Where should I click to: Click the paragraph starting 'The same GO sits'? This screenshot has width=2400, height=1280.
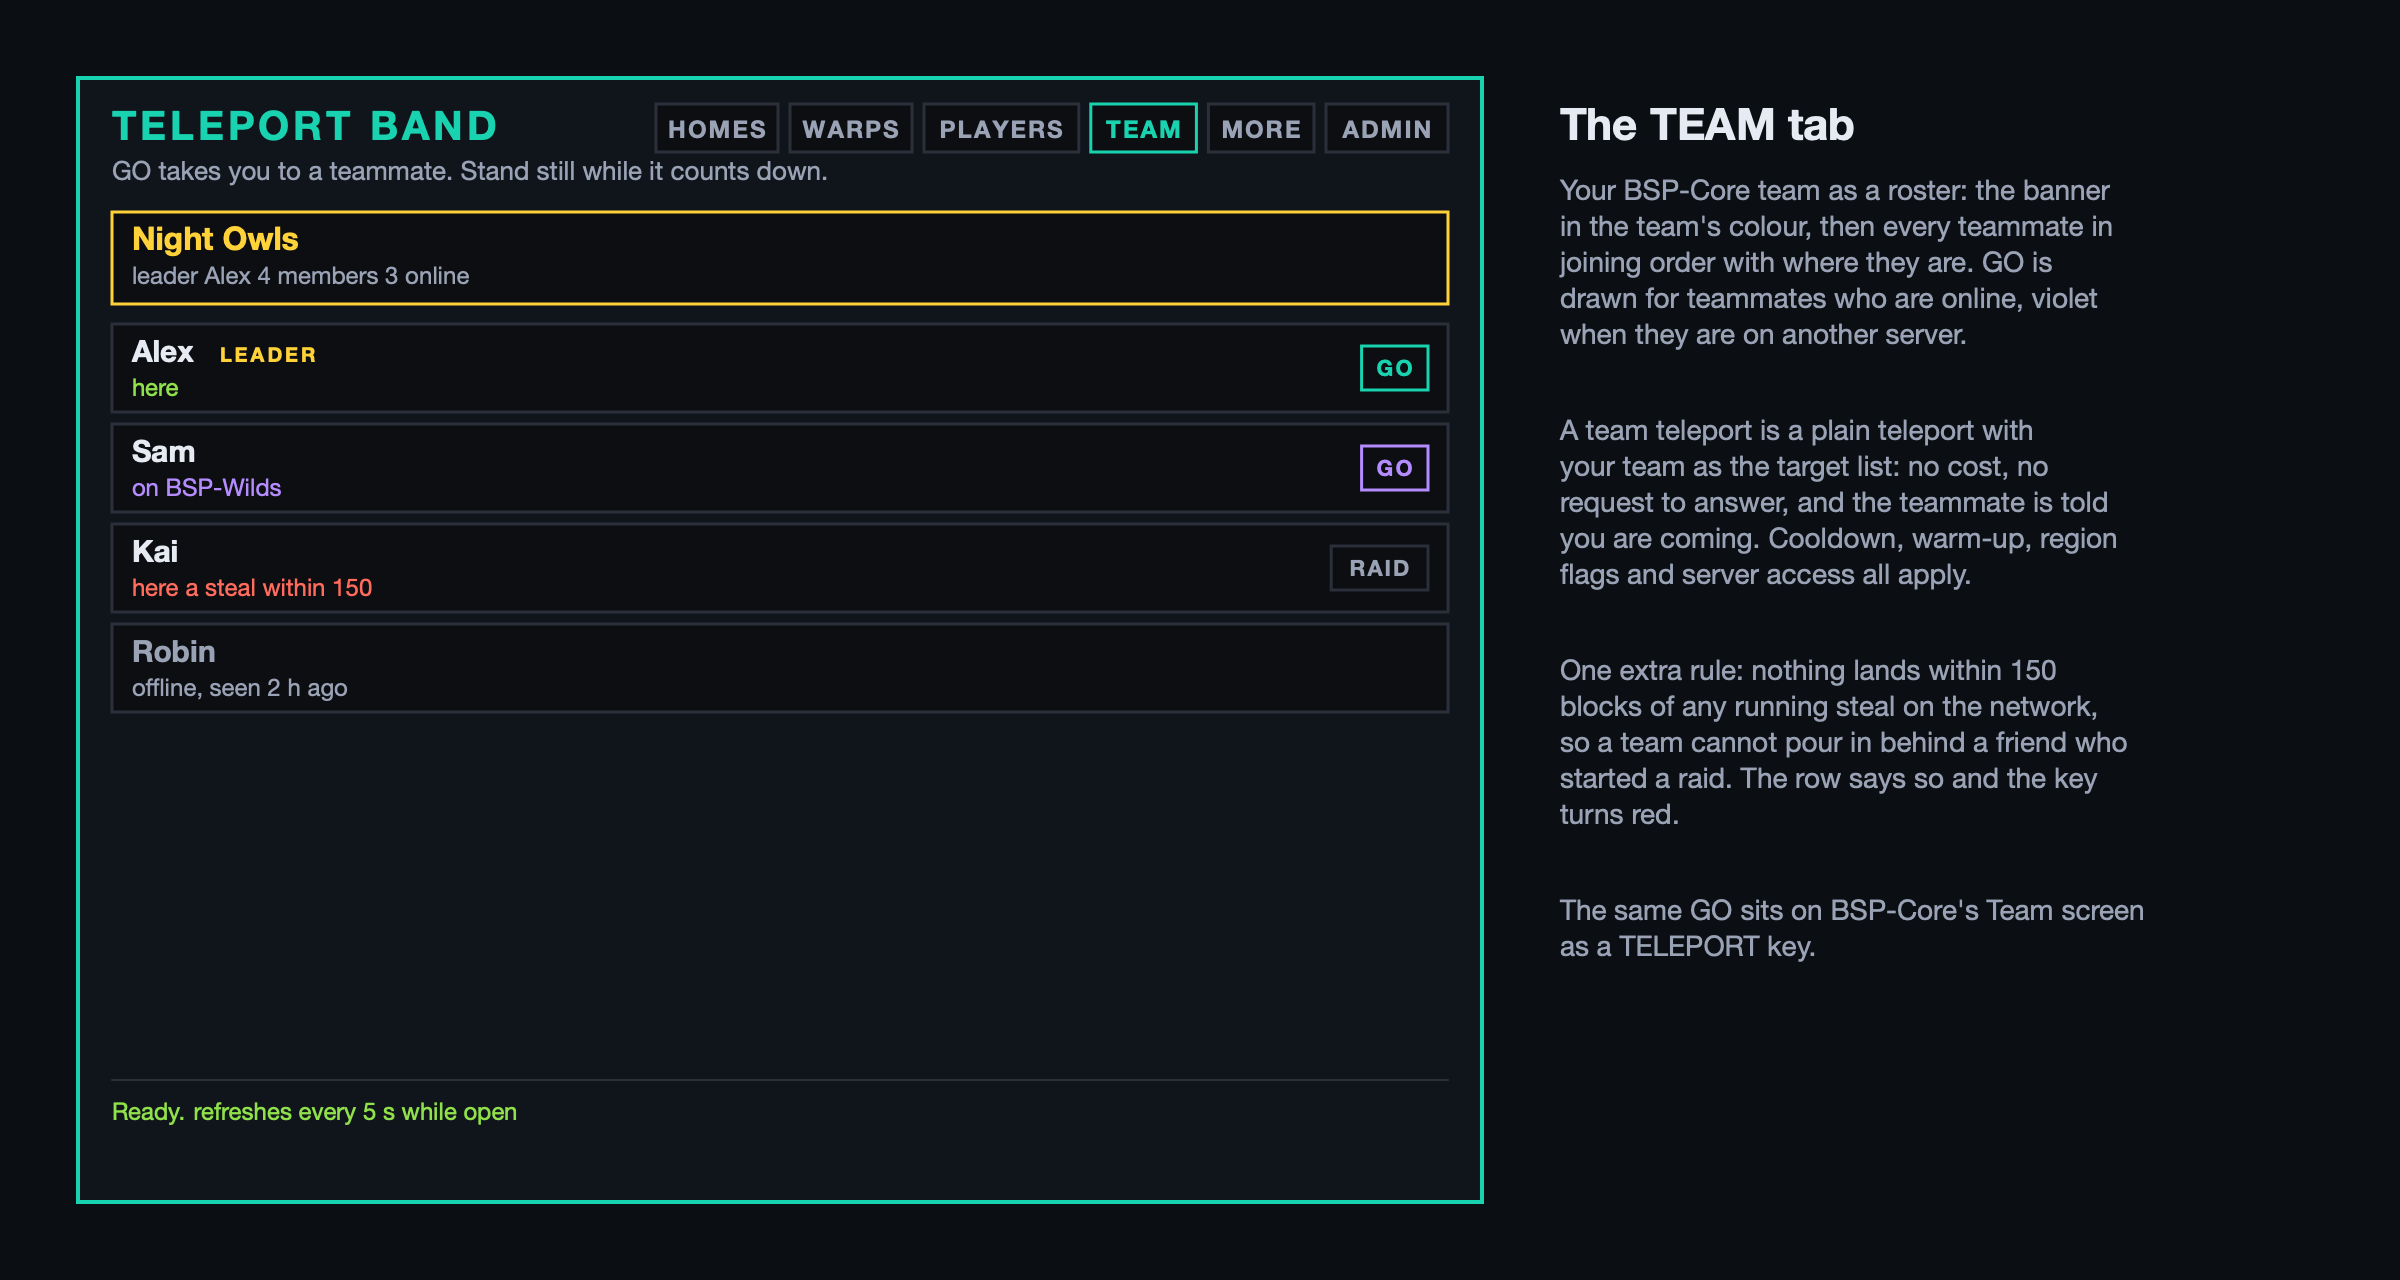point(1852,928)
